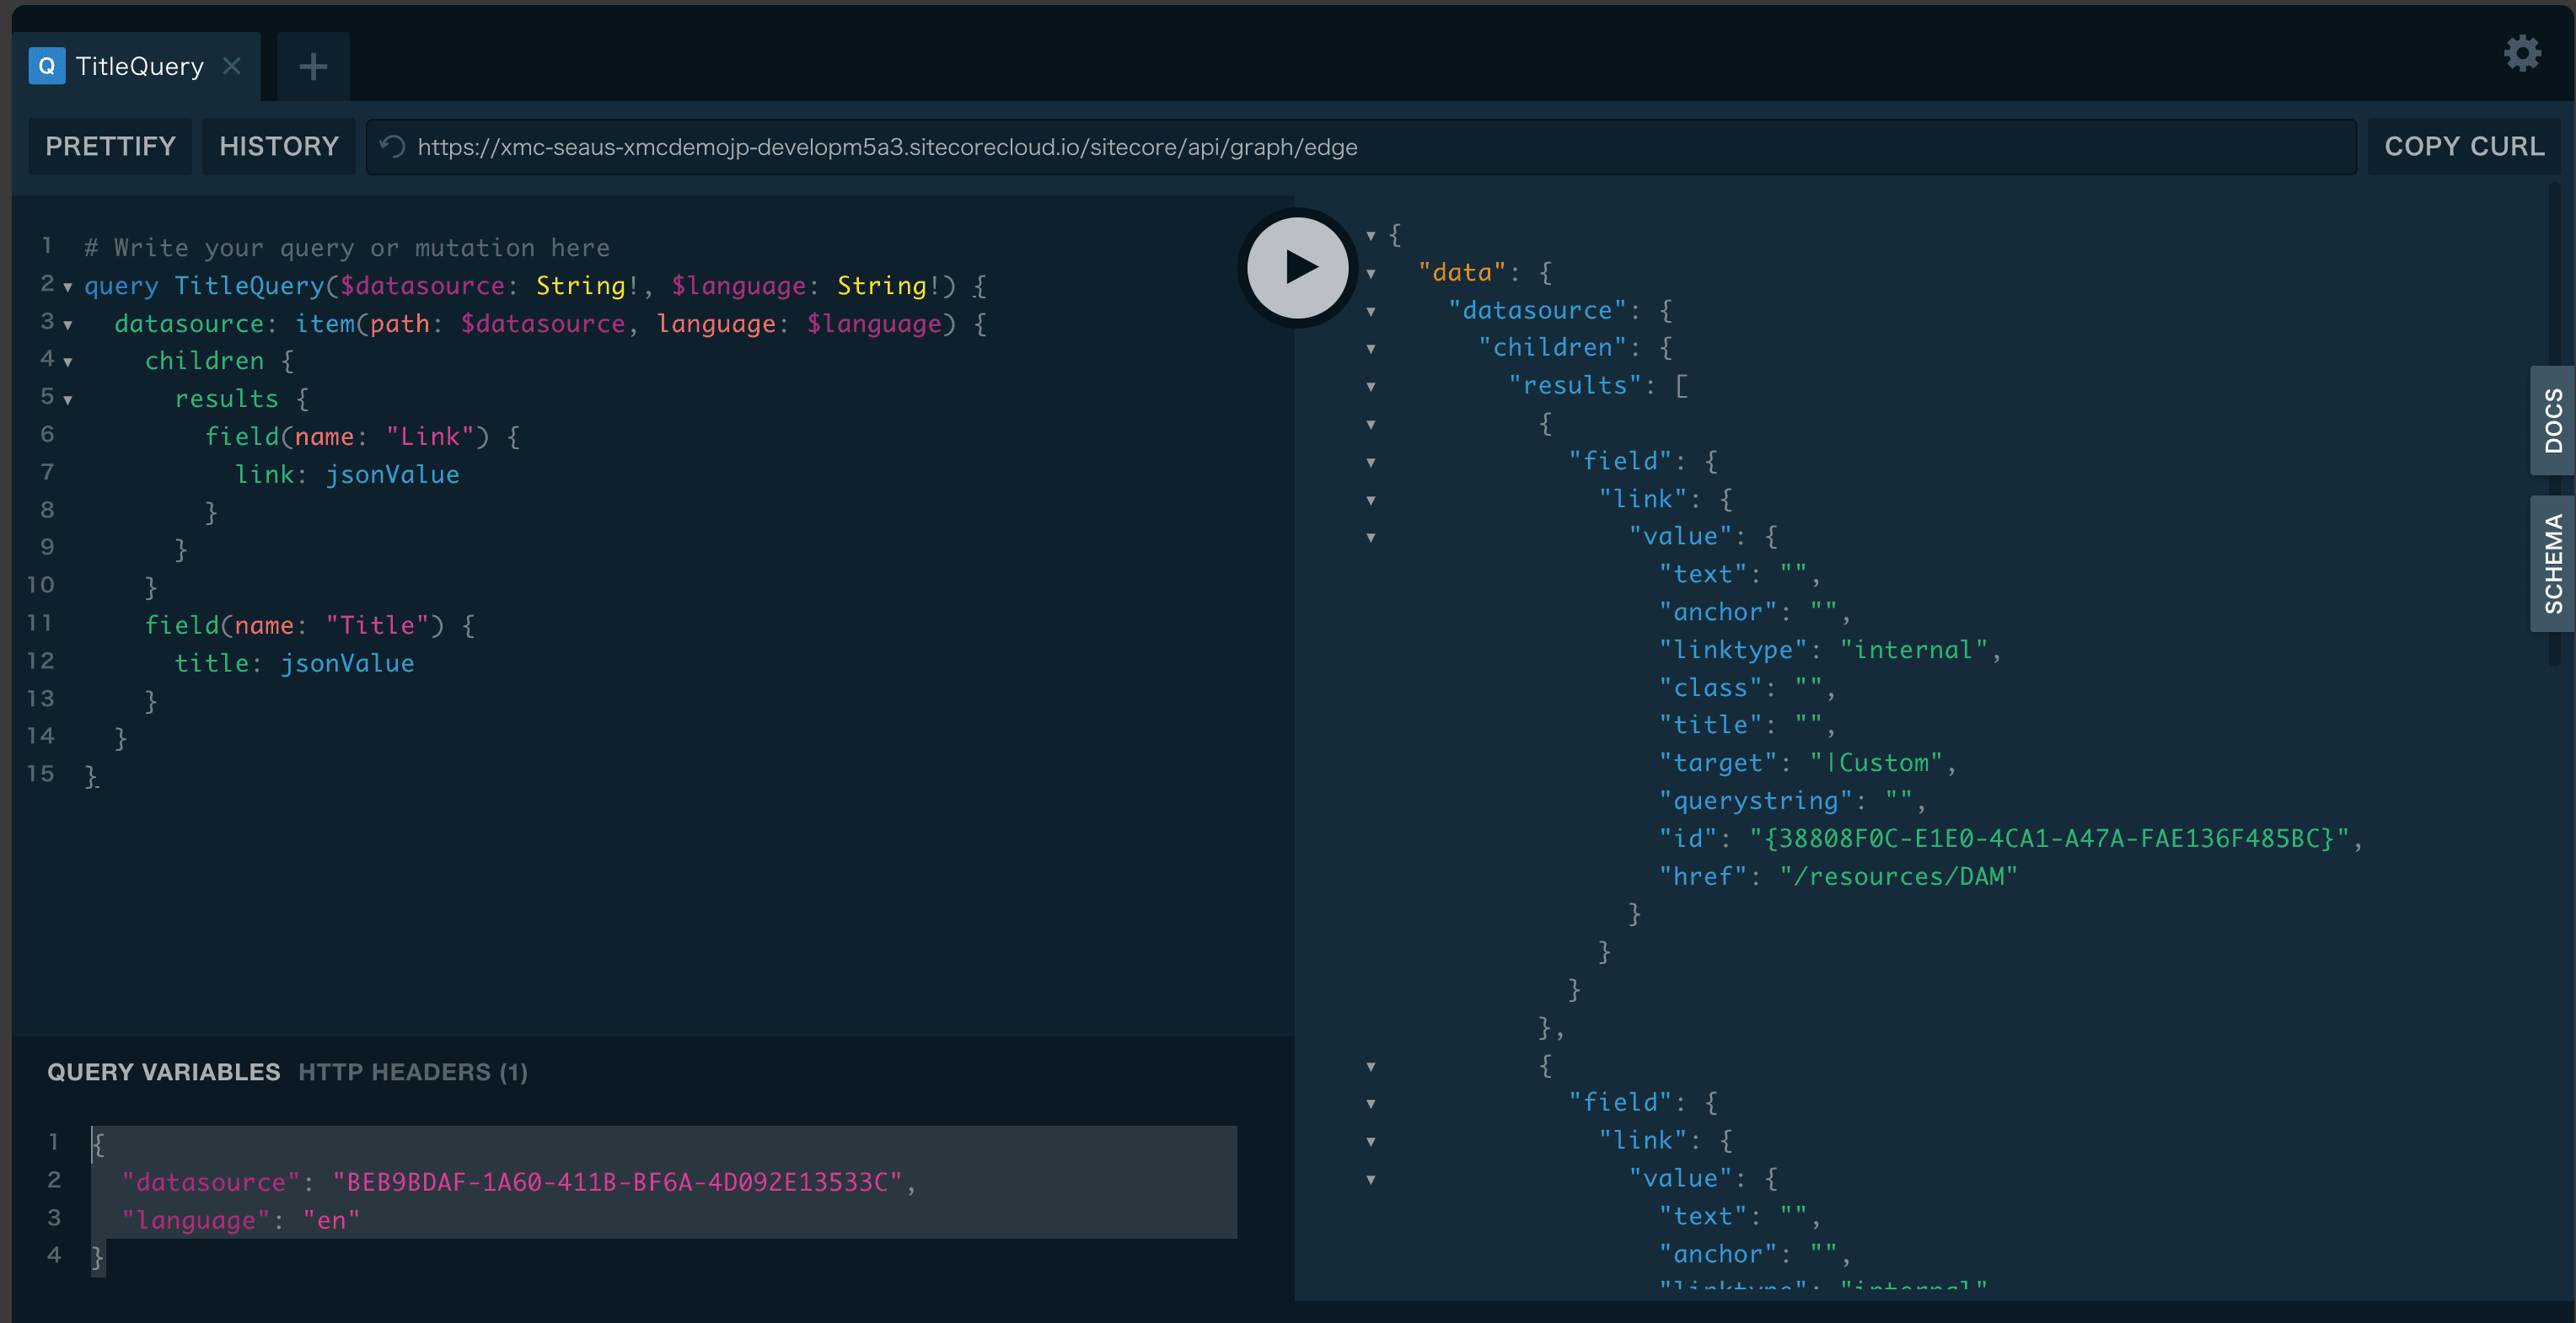Open the SCHEMA side panel
Viewport: 2576px width, 1323px height.
[2553, 563]
